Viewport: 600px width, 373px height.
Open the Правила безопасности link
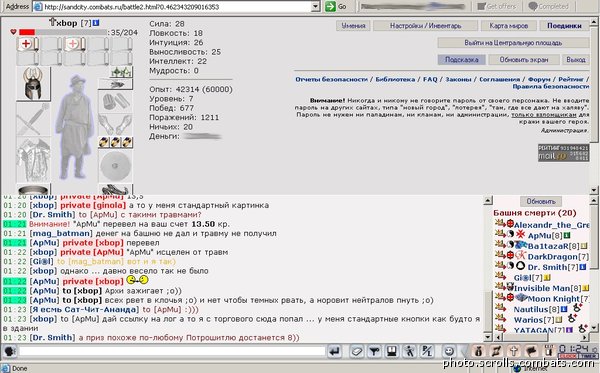tap(551, 86)
